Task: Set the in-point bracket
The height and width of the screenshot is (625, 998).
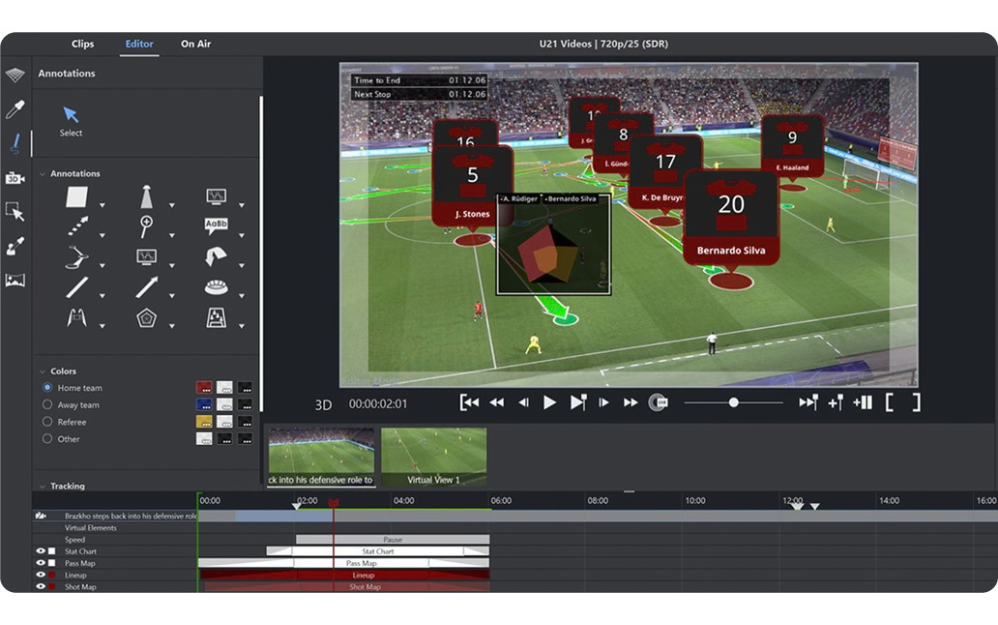Action: pyautogui.click(x=889, y=402)
